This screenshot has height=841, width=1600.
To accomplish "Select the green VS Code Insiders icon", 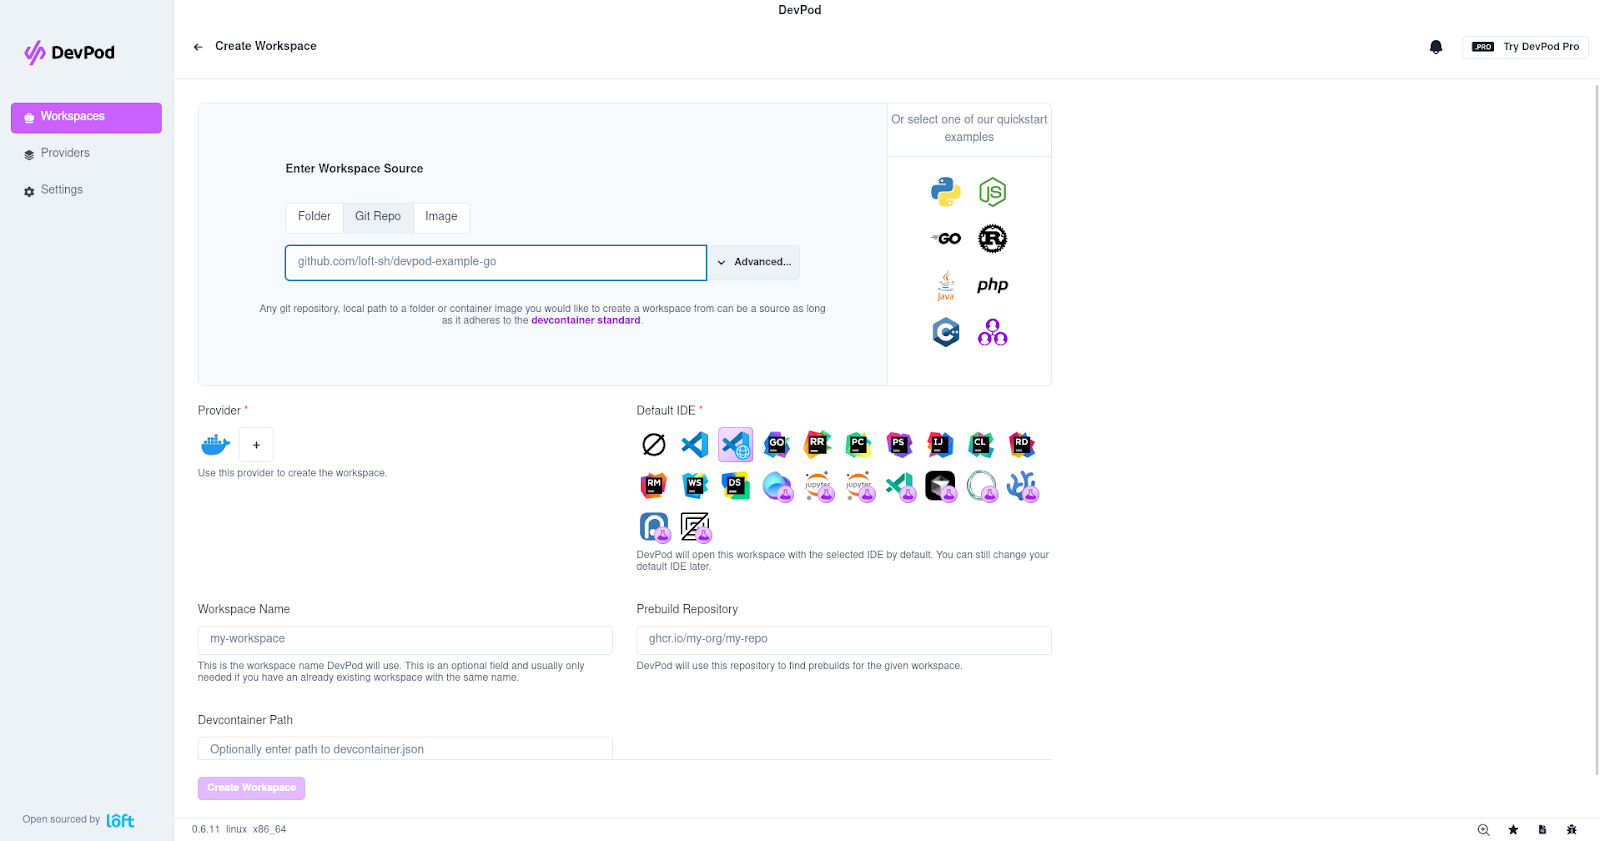I will click(x=899, y=485).
